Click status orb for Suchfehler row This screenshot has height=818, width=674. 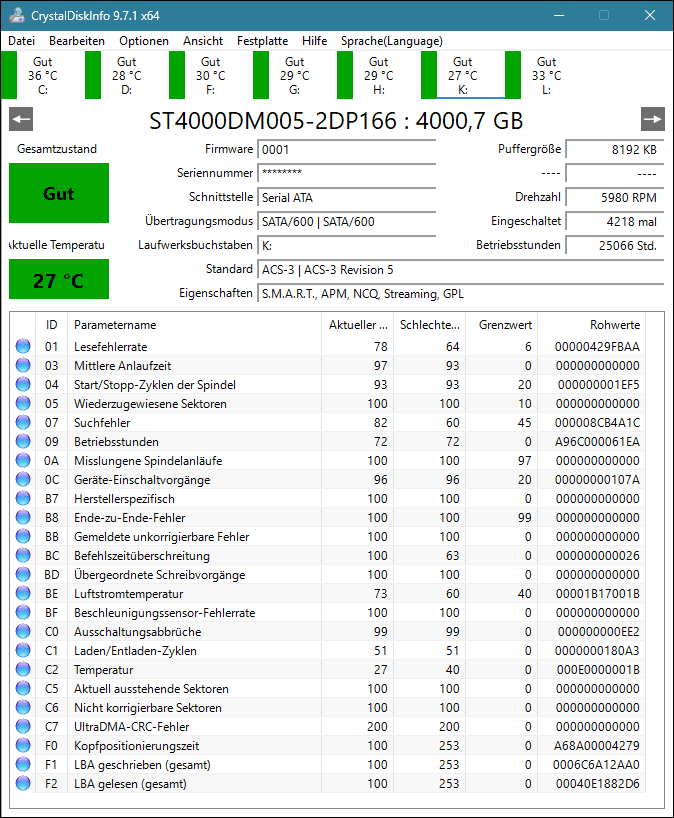coord(23,422)
